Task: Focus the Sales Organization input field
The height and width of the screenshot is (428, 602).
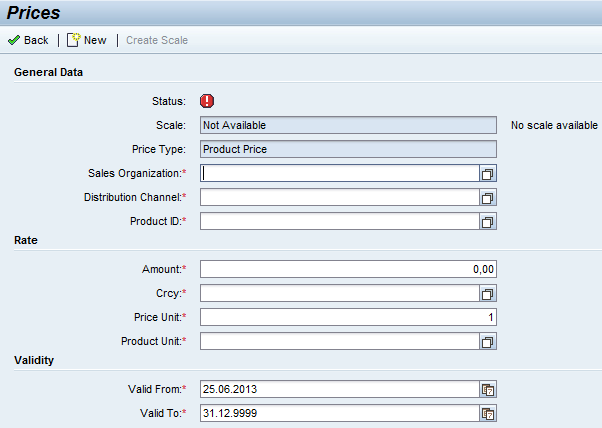Action: click(x=339, y=173)
